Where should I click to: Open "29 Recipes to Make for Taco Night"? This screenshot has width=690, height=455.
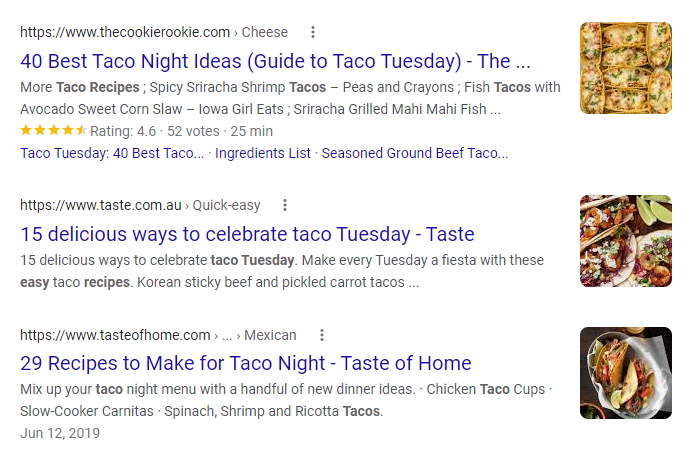(245, 363)
